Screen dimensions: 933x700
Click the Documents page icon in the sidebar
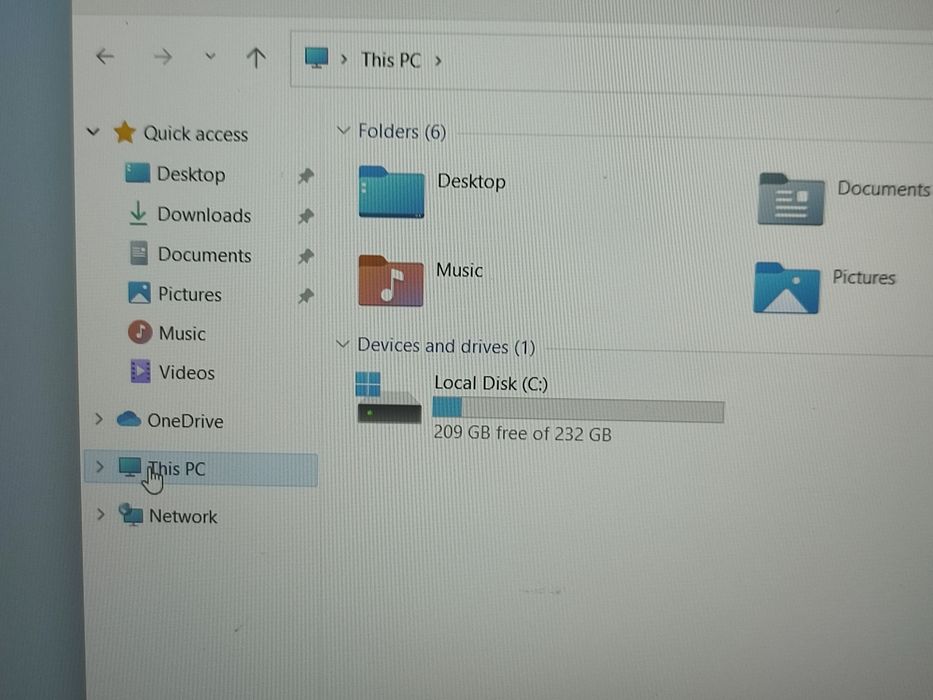[139, 253]
